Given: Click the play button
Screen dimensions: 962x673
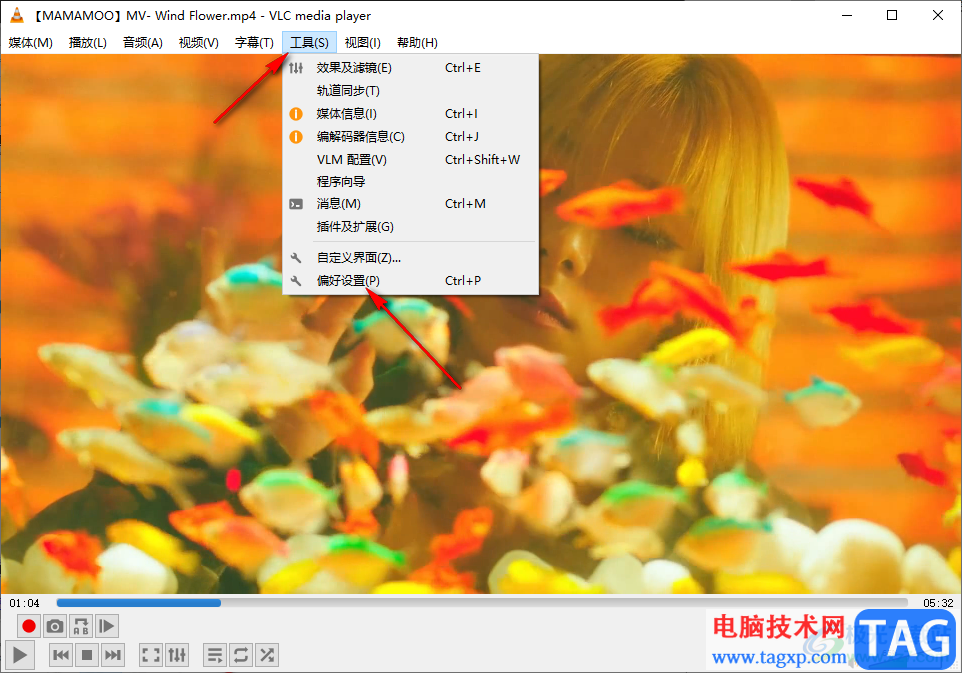Looking at the screenshot, I should pos(20,655).
